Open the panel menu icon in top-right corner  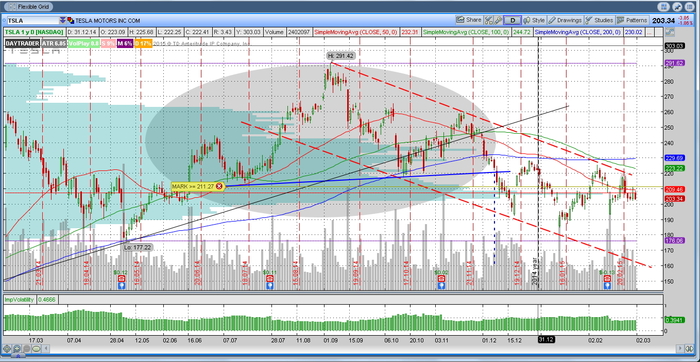(x=689, y=7)
